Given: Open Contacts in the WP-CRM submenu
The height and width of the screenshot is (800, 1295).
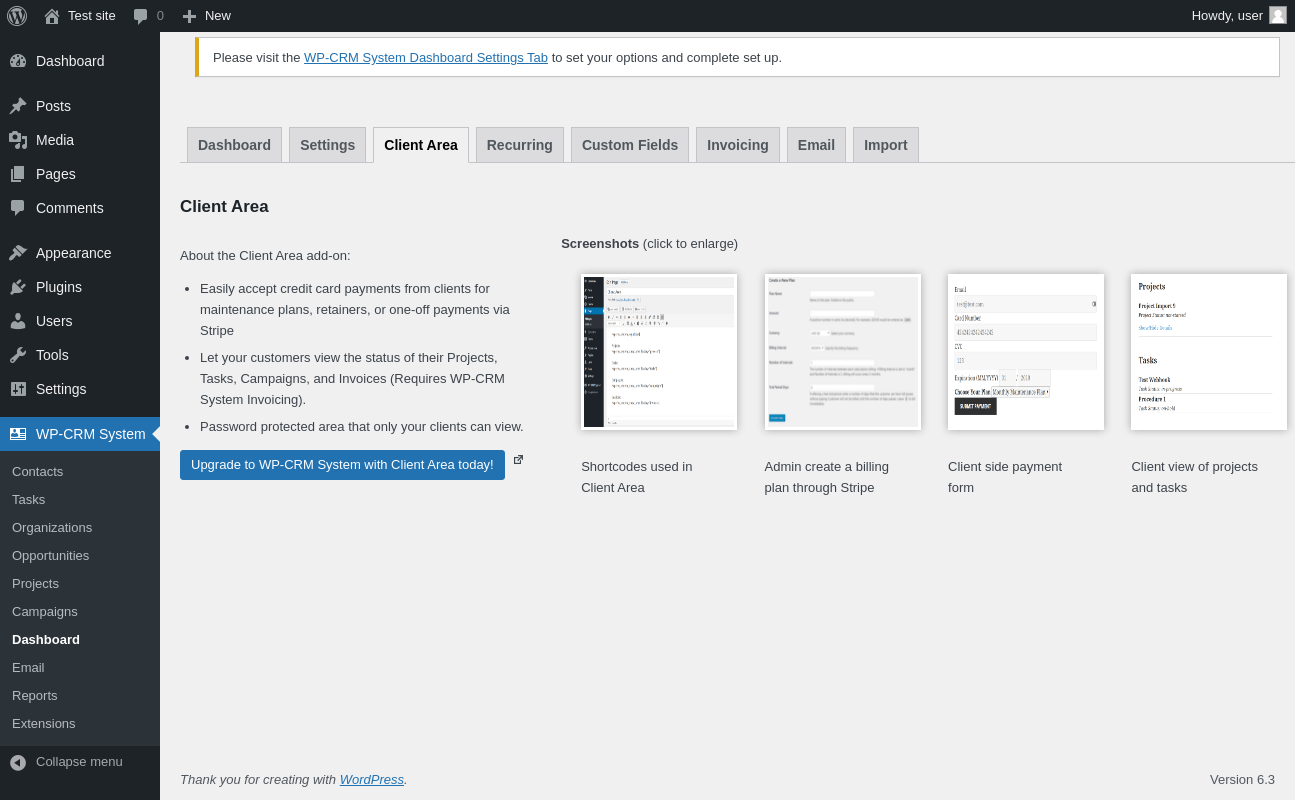Looking at the screenshot, I should pos(37,472).
